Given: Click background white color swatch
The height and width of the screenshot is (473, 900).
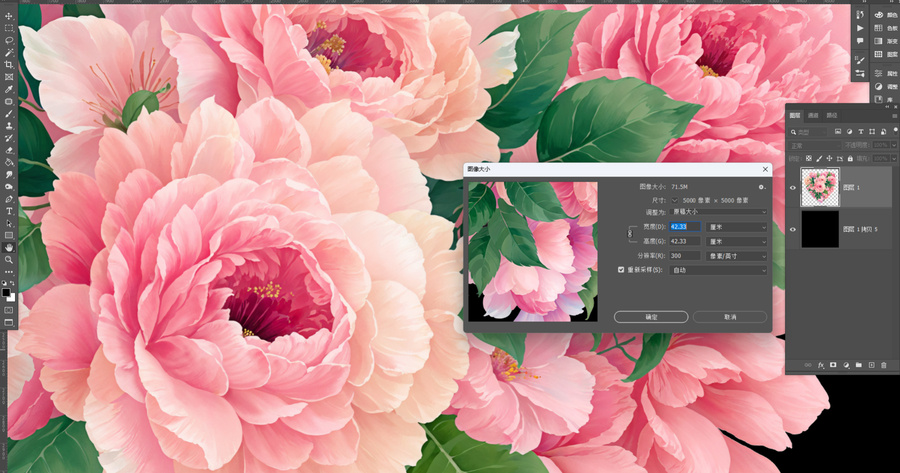Looking at the screenshot, I should coord(11,298).
